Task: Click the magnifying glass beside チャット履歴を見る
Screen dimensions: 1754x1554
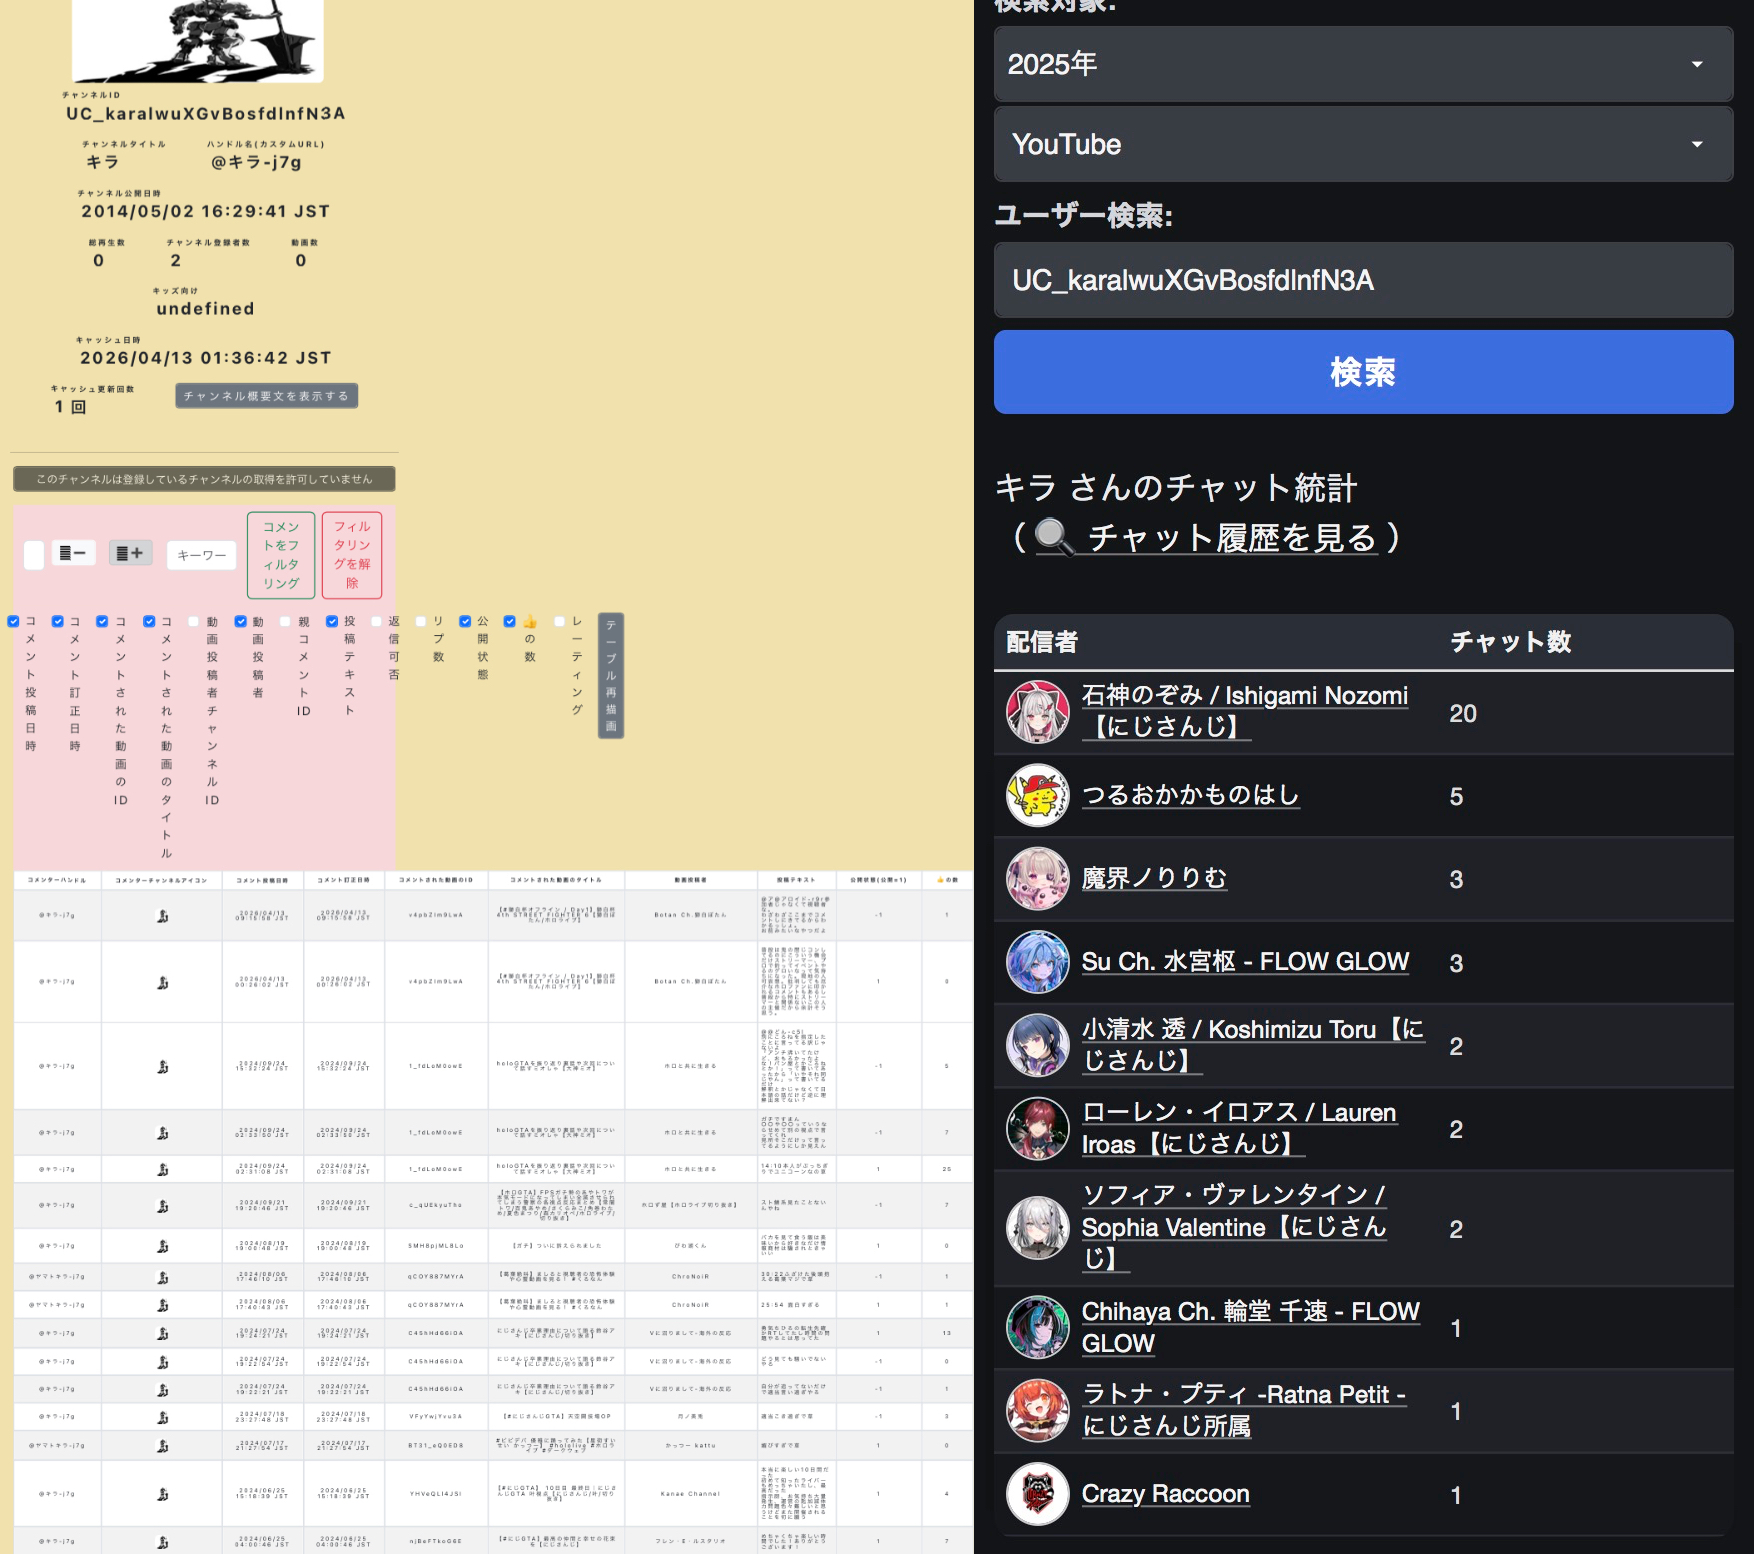Action: (1053, 538)
